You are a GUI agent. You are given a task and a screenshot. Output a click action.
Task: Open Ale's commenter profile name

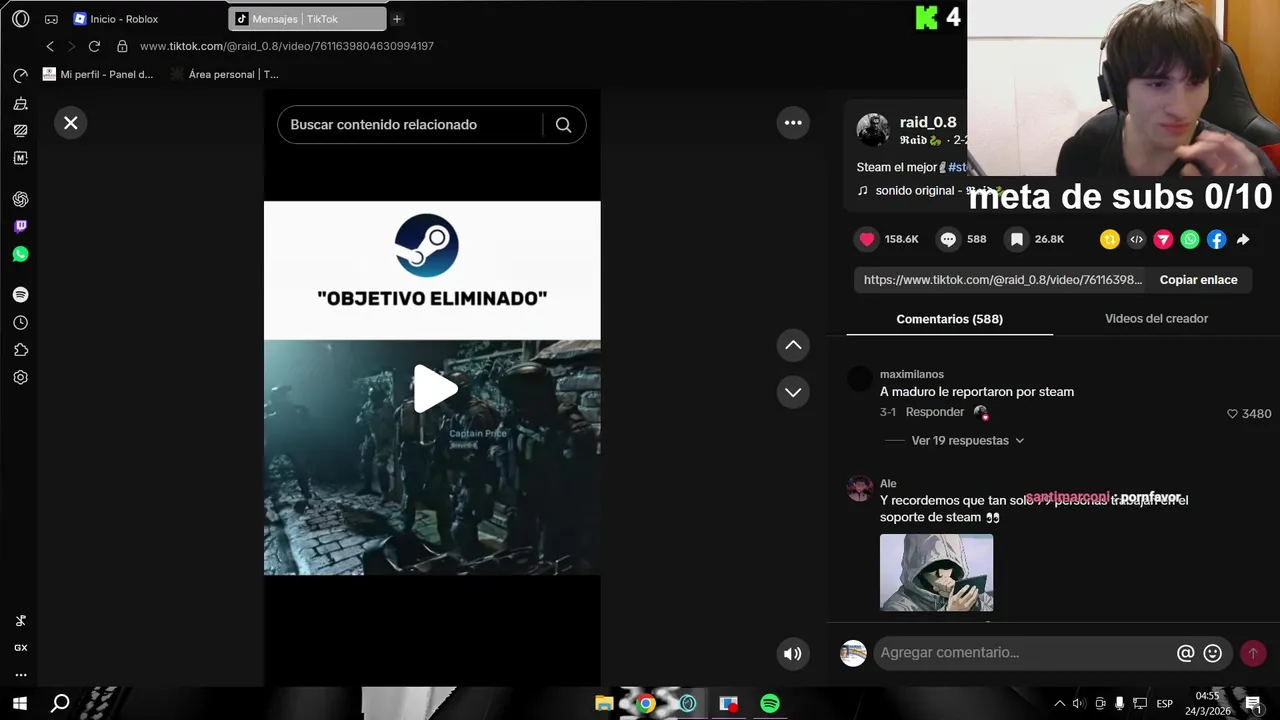pyautogui.click(x=888, y=484)
